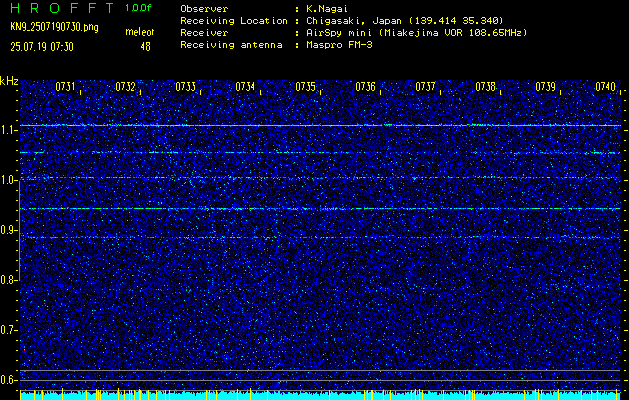
Task: Click the Chigasaki, Japan location value
Action: pyautogui.click(x=404, y=21)
